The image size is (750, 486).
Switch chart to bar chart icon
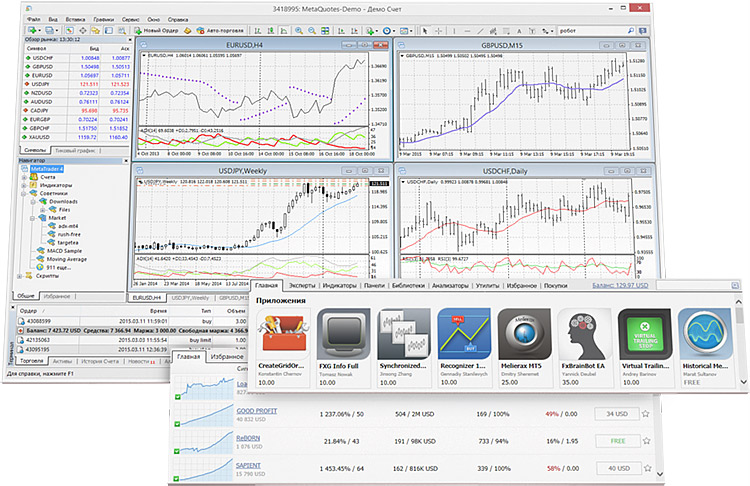pos(258,30)
